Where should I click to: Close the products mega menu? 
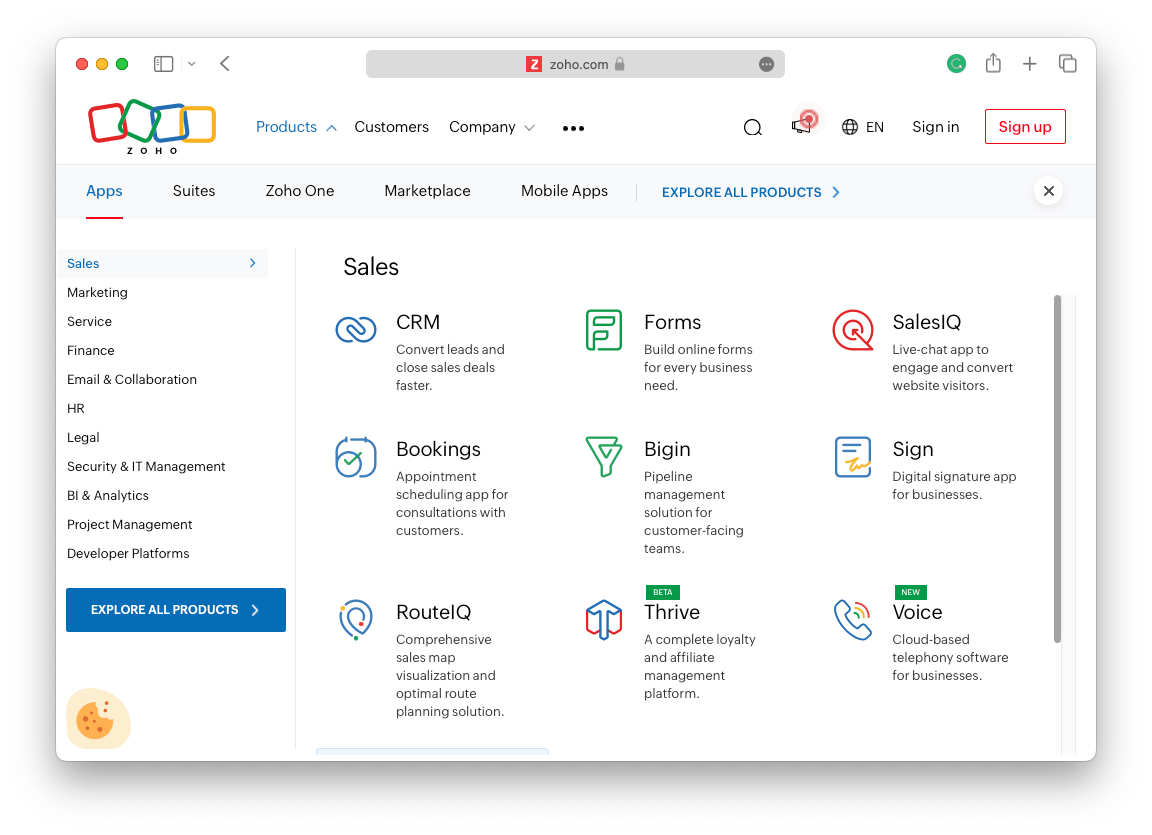click(1048, 191)
